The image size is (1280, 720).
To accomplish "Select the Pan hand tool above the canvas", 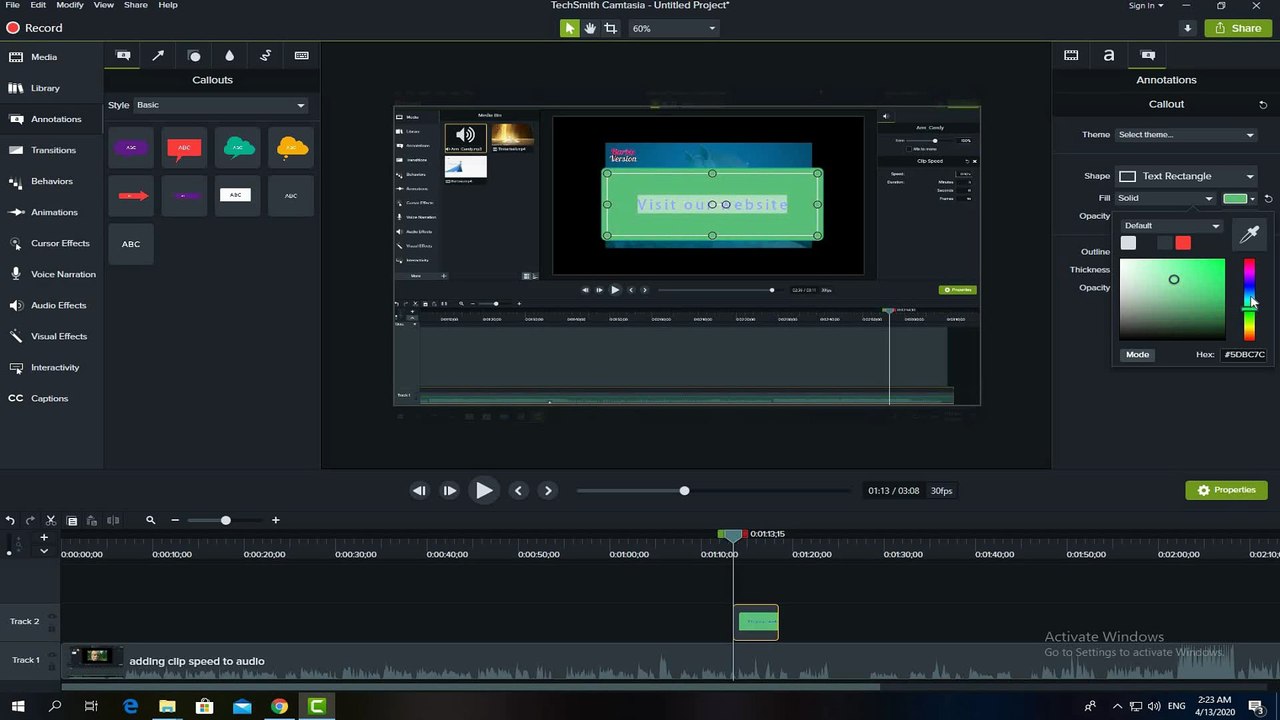I will point(590,28).
